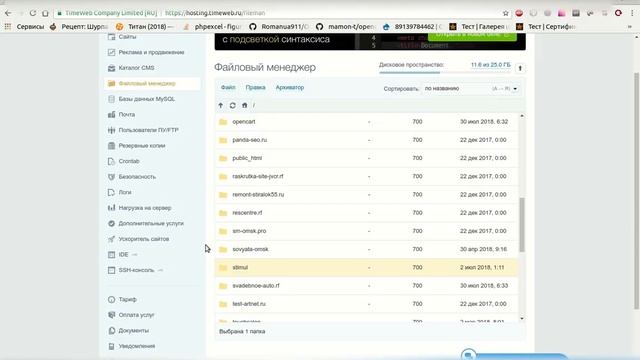Select the sovyata-omsk folder

click(x=366, y=249)
